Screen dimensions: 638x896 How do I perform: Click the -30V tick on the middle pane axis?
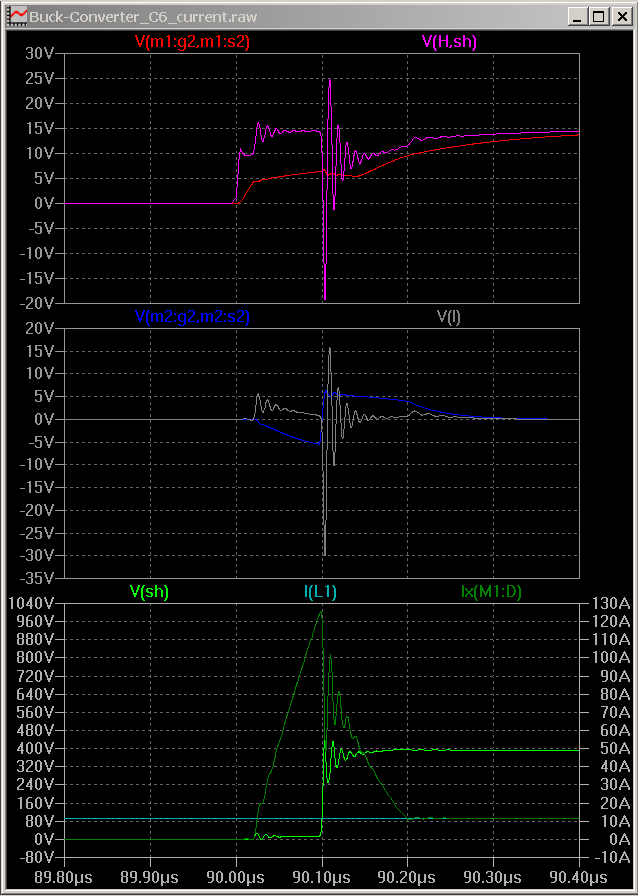[x=38, y=555]
